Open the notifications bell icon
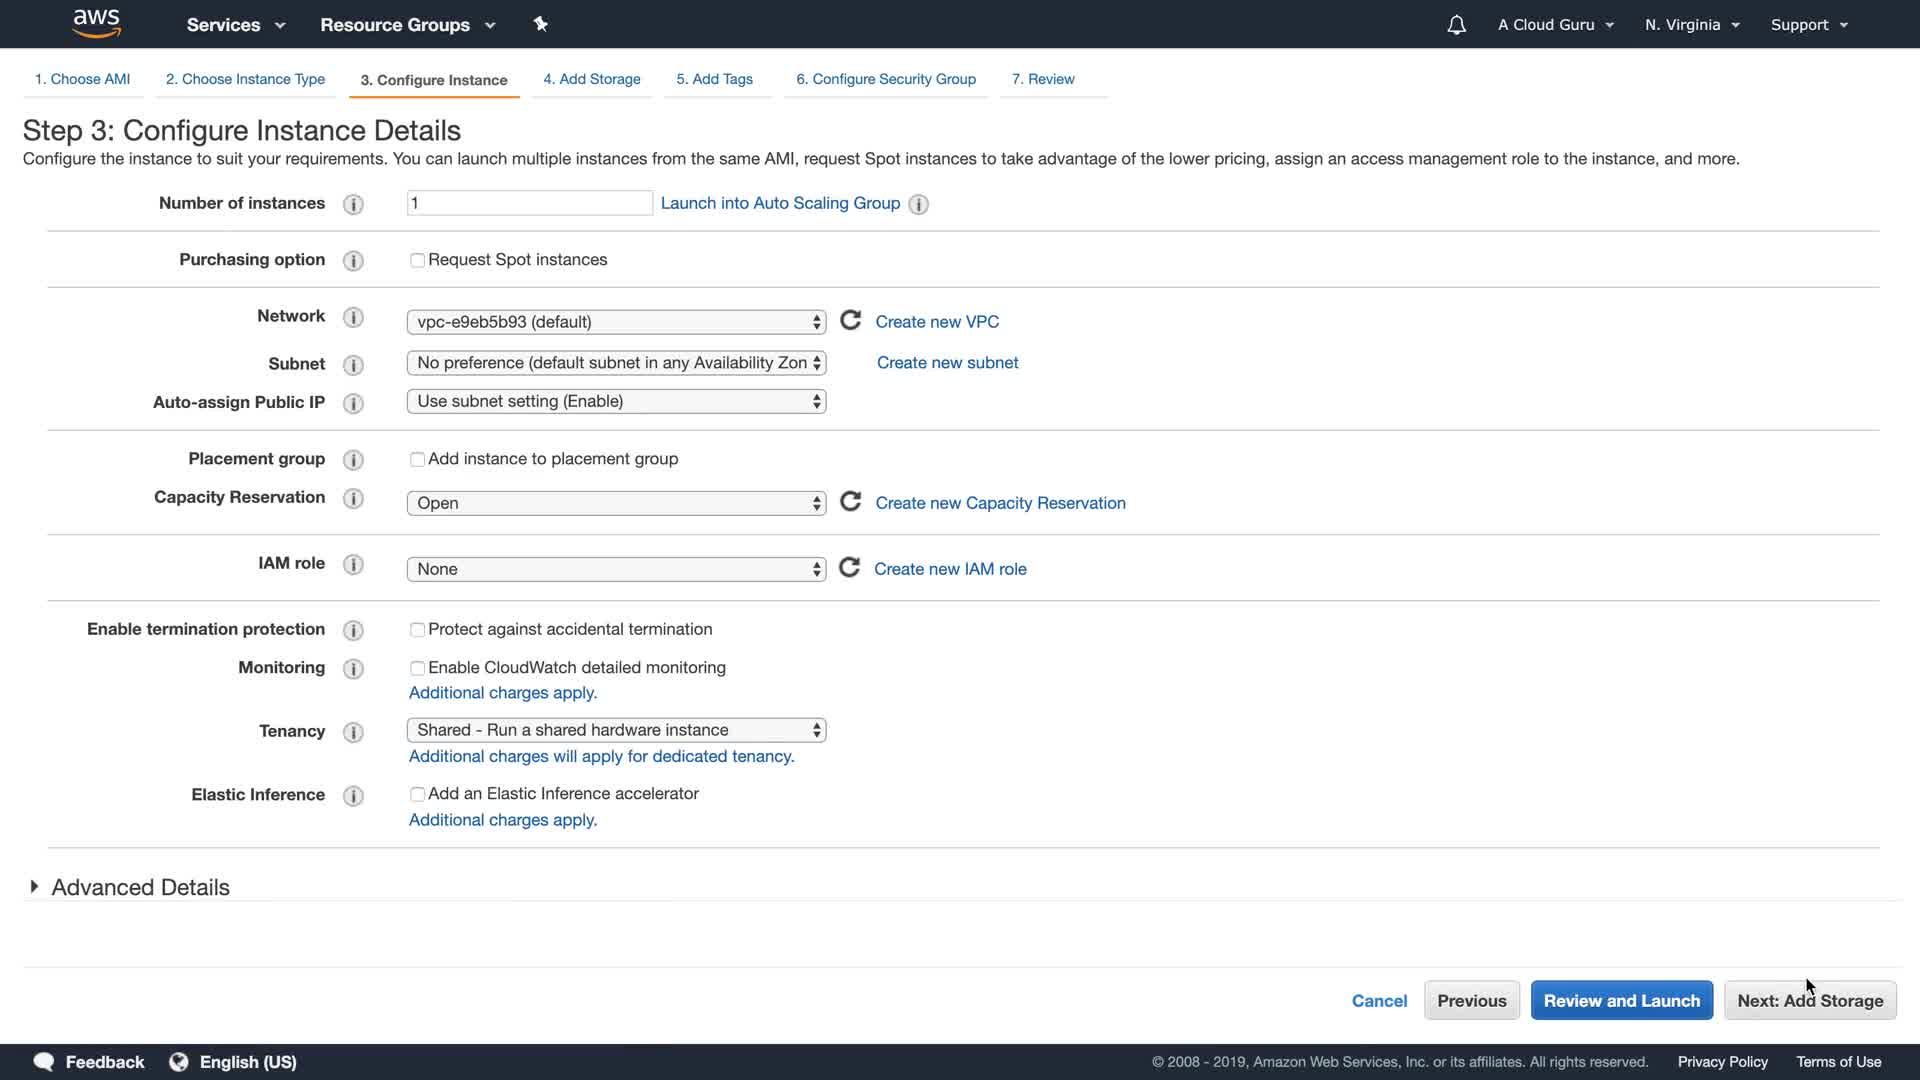The height and width of the screenshot is (1080, 1920). point(1456,25)
